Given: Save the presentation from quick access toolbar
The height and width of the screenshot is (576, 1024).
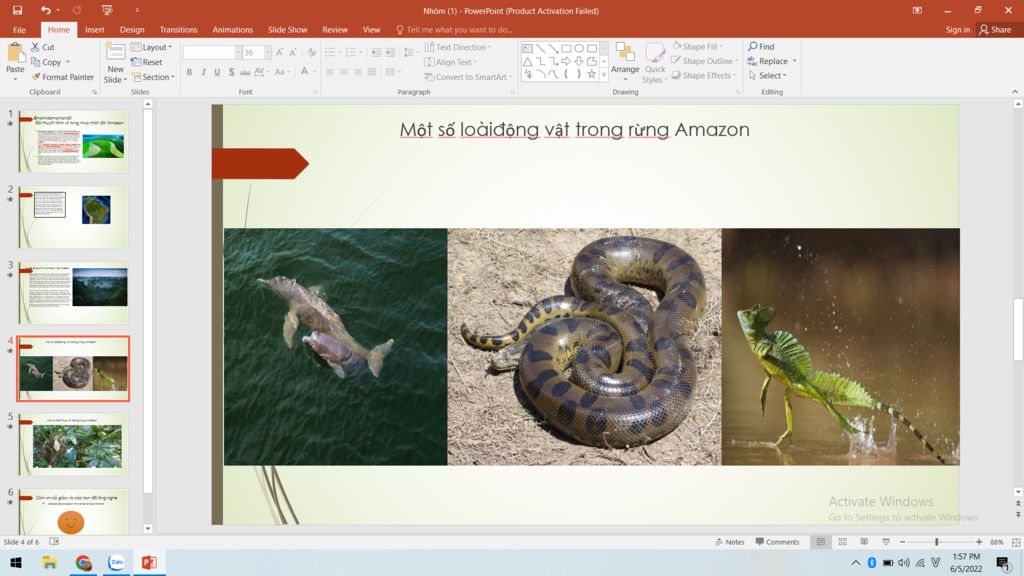Looking at the screenshot, I should (18, 10).
